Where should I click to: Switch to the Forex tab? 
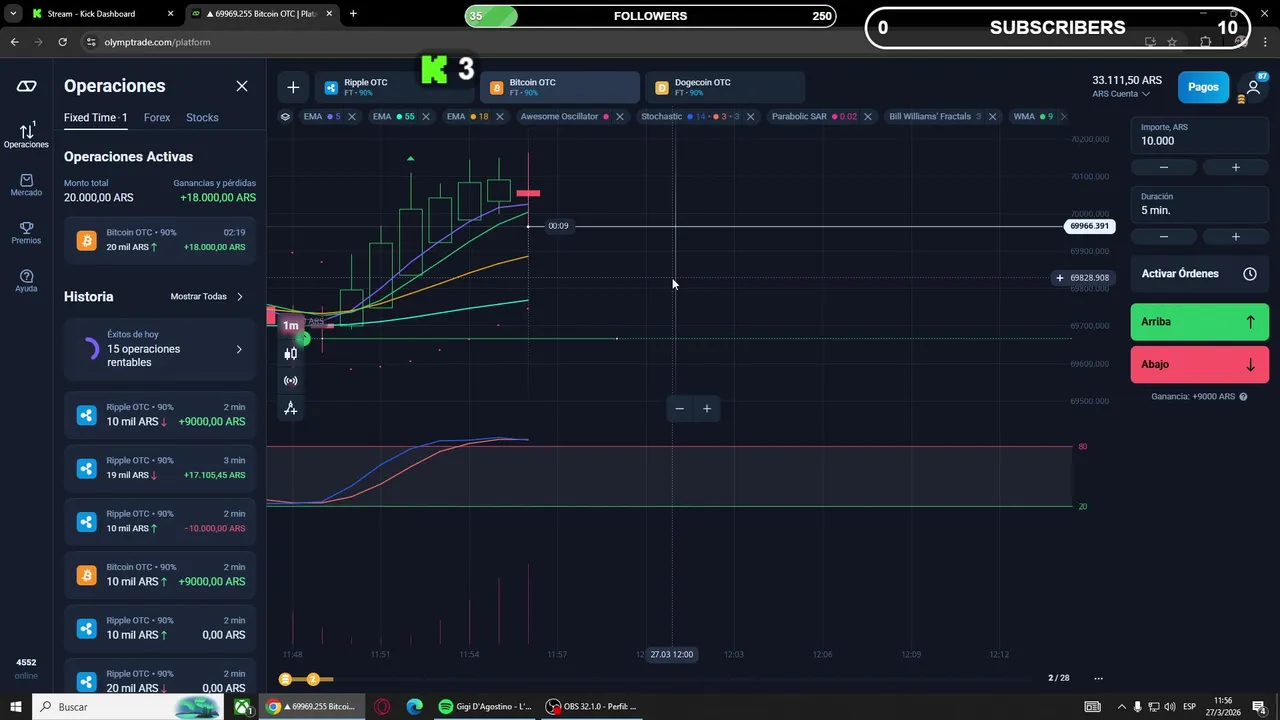pyautogui.click(x=157, y=118)
